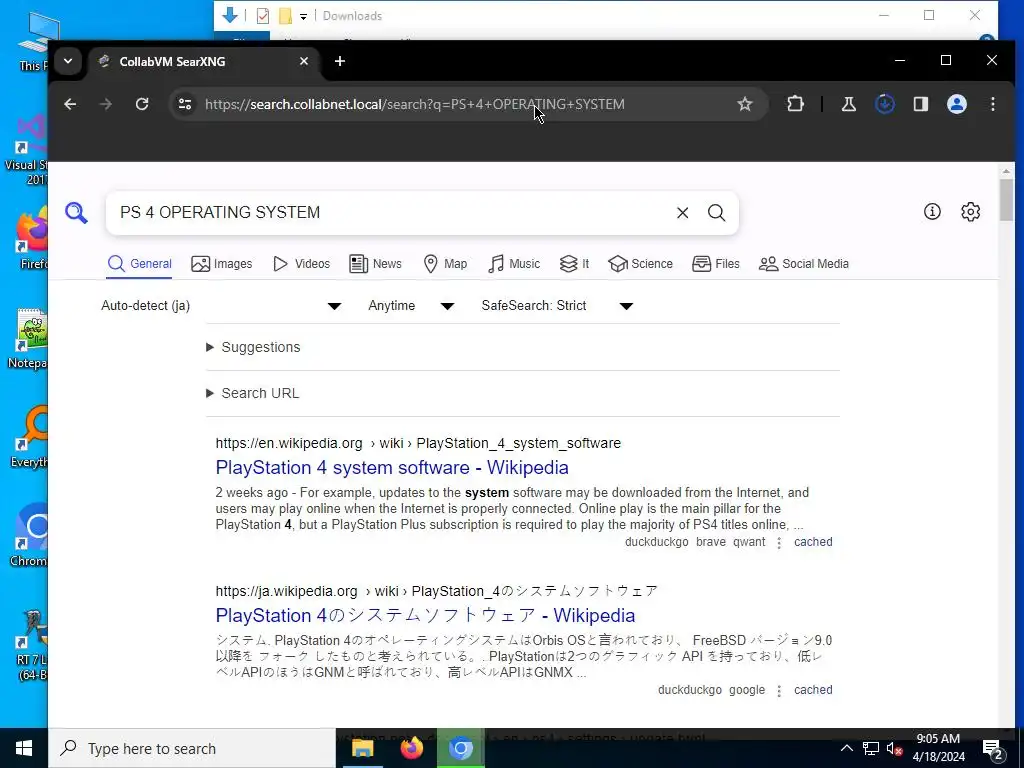Image resolution: width=1024 pixels, height=768 pixels.
Task: Open Downloads window quick access toolbar dropdown
Action: (x=304, y=16)
